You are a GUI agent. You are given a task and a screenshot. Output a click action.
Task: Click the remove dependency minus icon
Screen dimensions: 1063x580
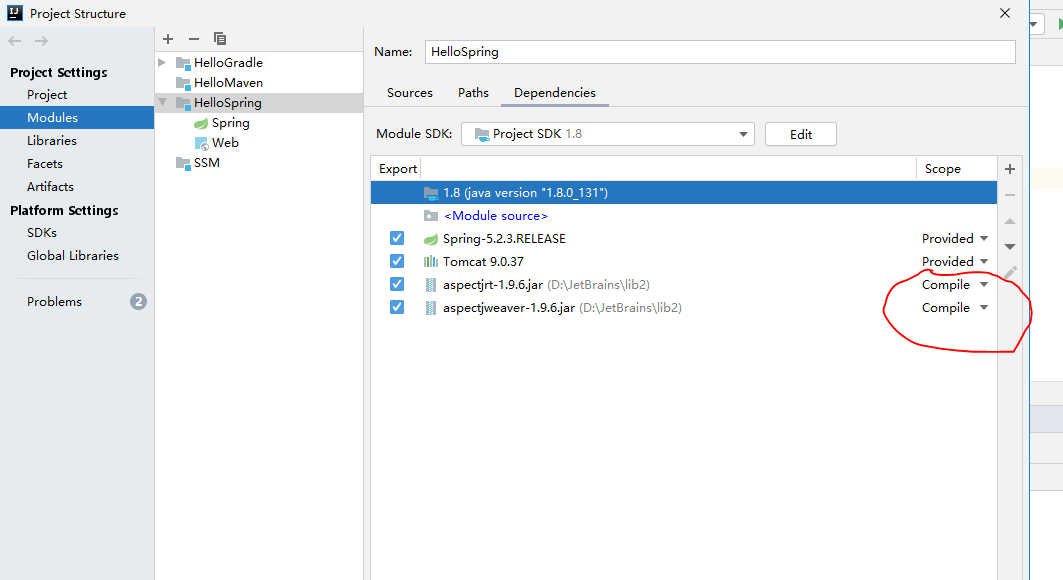pyautogui.click(x=1009, y=195)
